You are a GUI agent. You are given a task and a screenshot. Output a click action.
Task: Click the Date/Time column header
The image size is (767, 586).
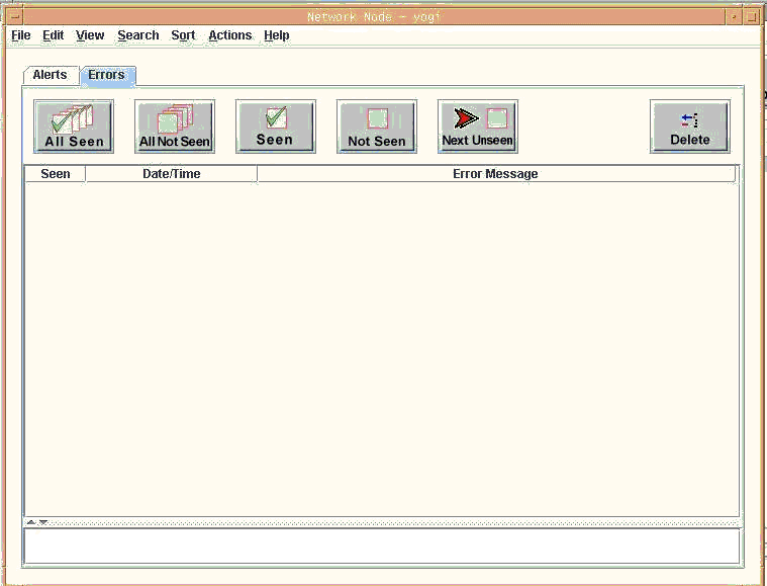click(x=171, y=174)
